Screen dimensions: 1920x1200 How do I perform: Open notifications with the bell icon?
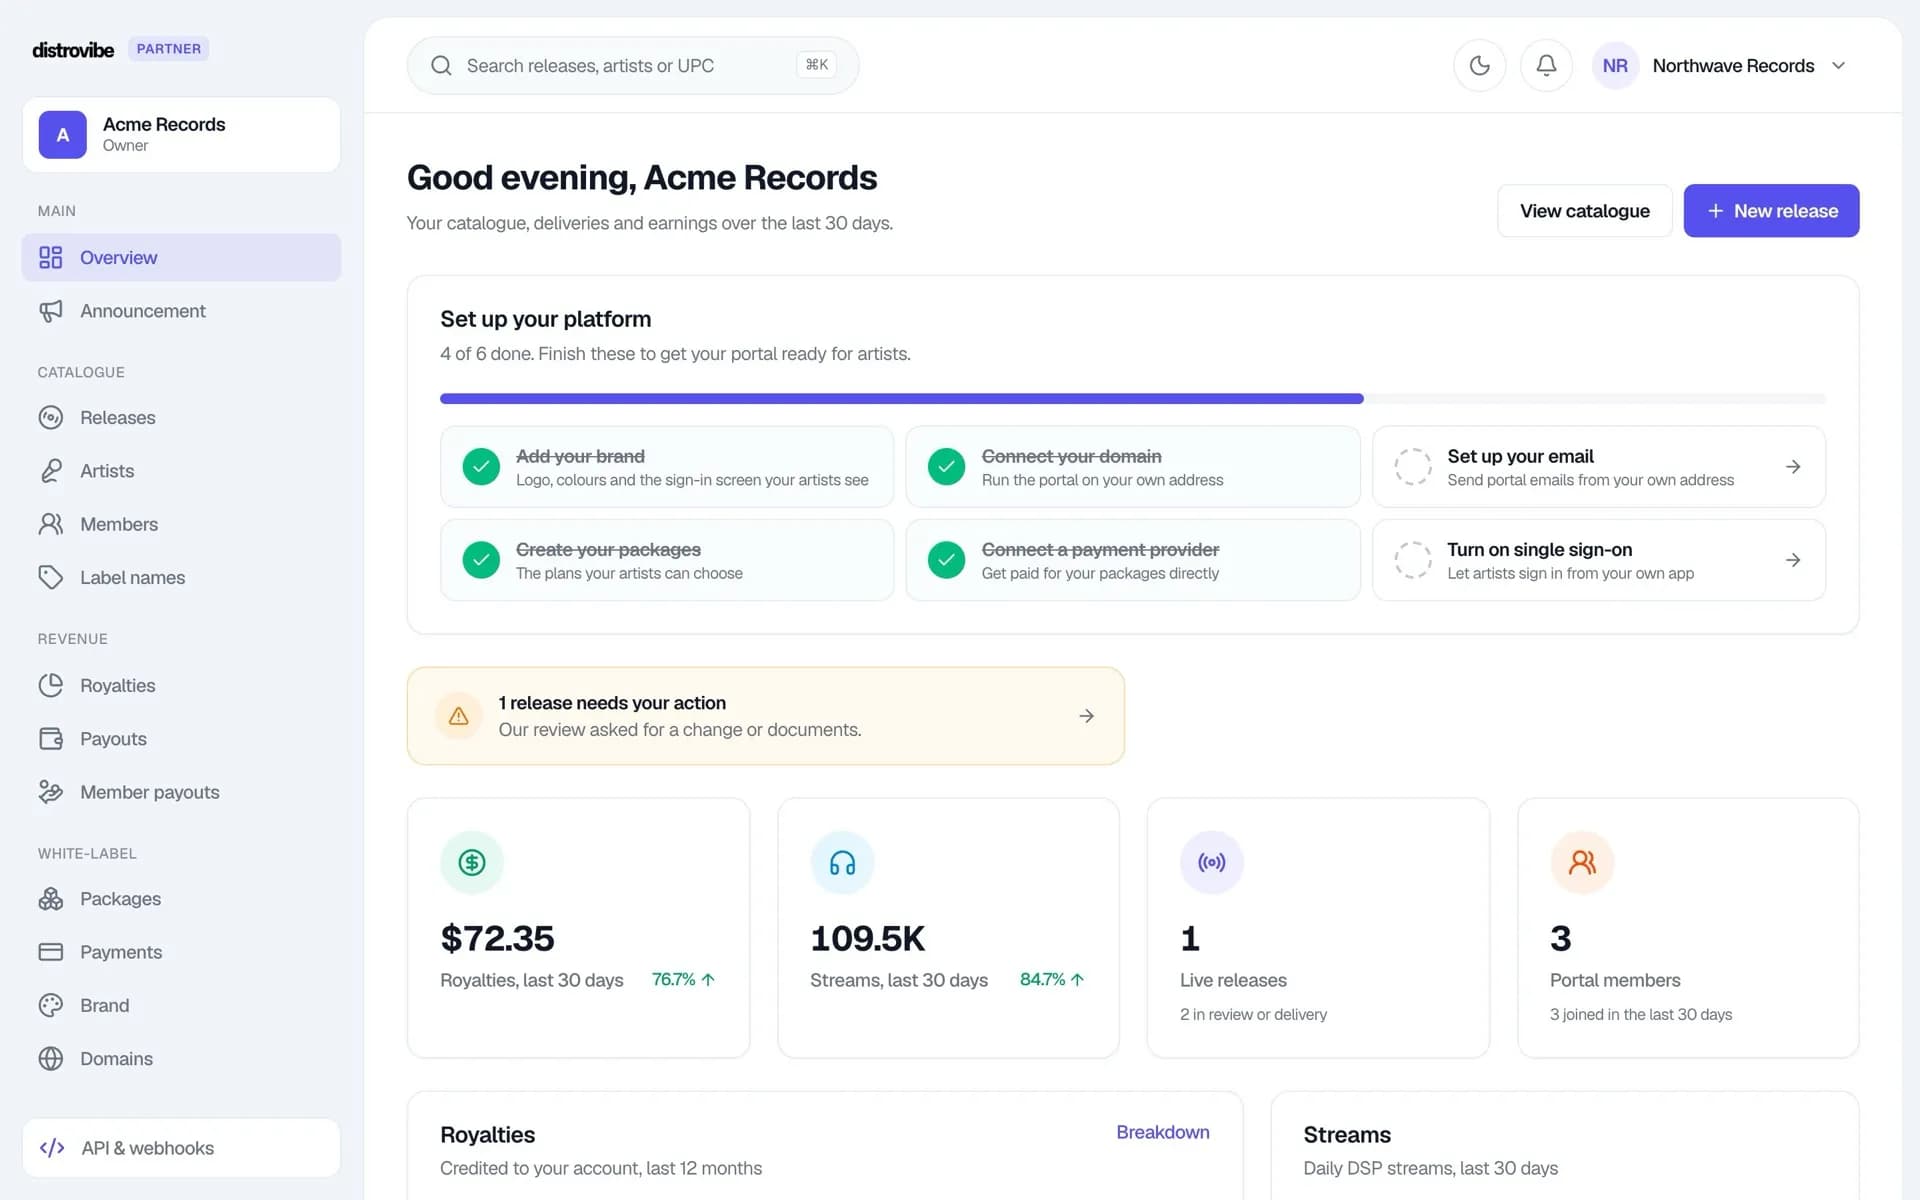(1546, 66)
